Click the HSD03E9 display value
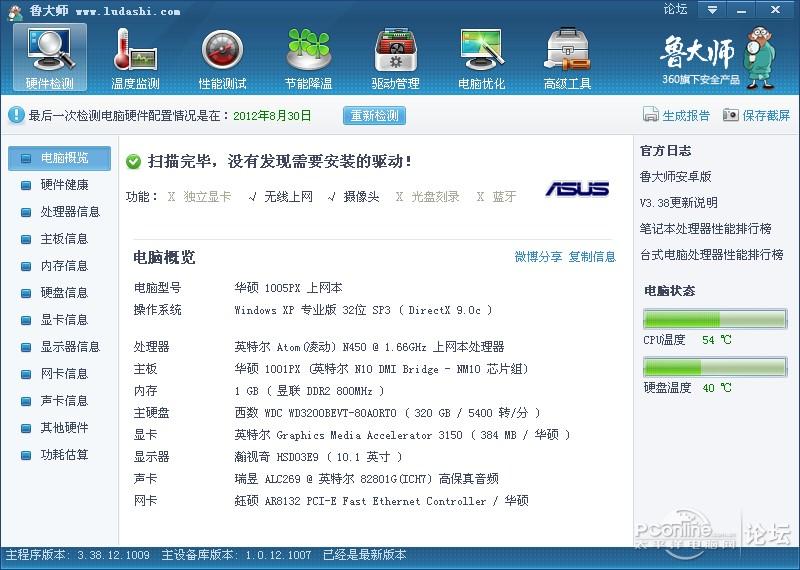 point(318,457)
